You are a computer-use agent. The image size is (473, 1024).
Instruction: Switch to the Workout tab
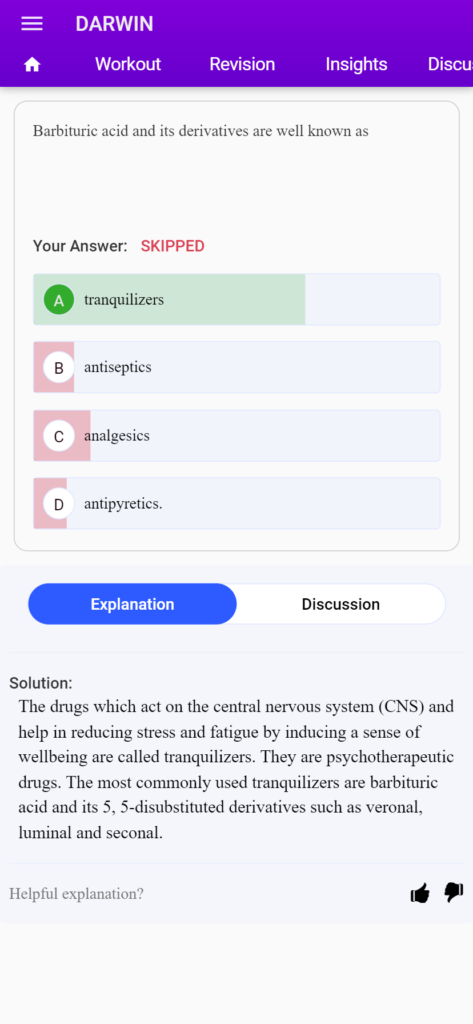[x=128, y=64]
